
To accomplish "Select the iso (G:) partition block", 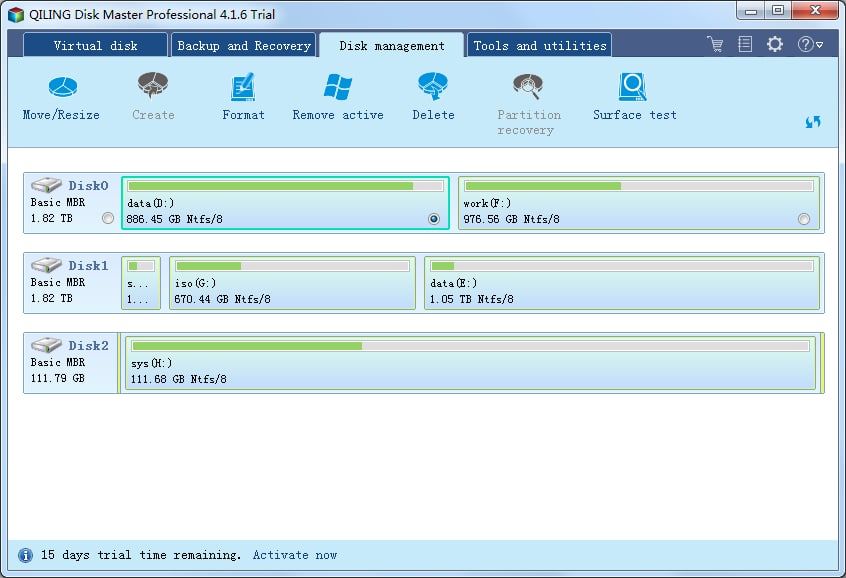I will (292, 283).
